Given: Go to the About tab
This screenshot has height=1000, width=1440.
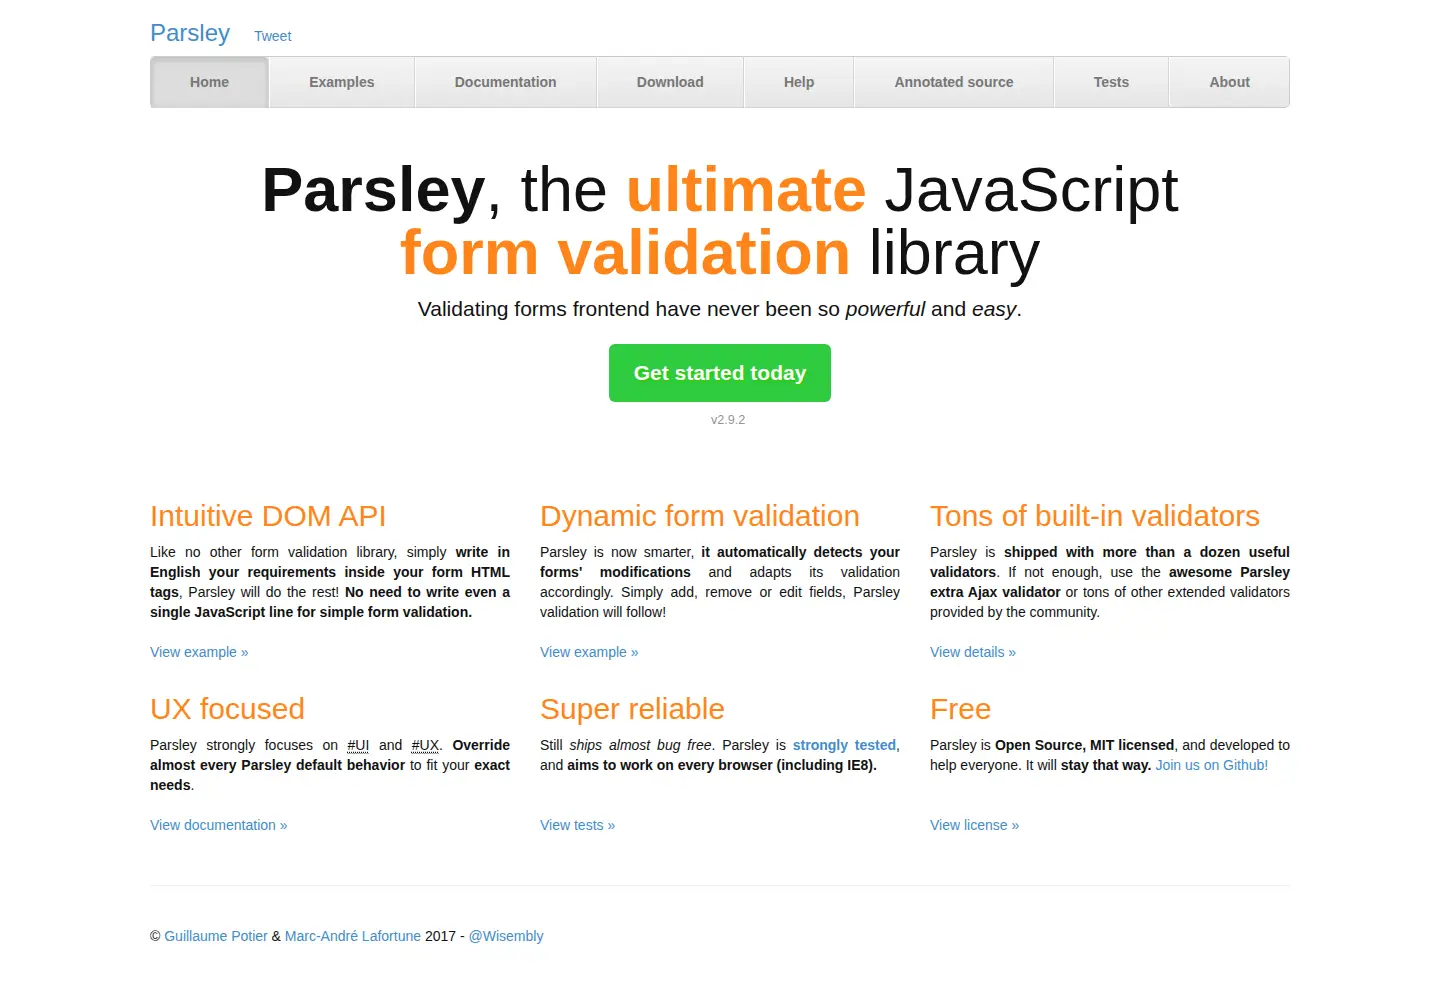Looking at the screenshot, I should (x=1229, y=82).
